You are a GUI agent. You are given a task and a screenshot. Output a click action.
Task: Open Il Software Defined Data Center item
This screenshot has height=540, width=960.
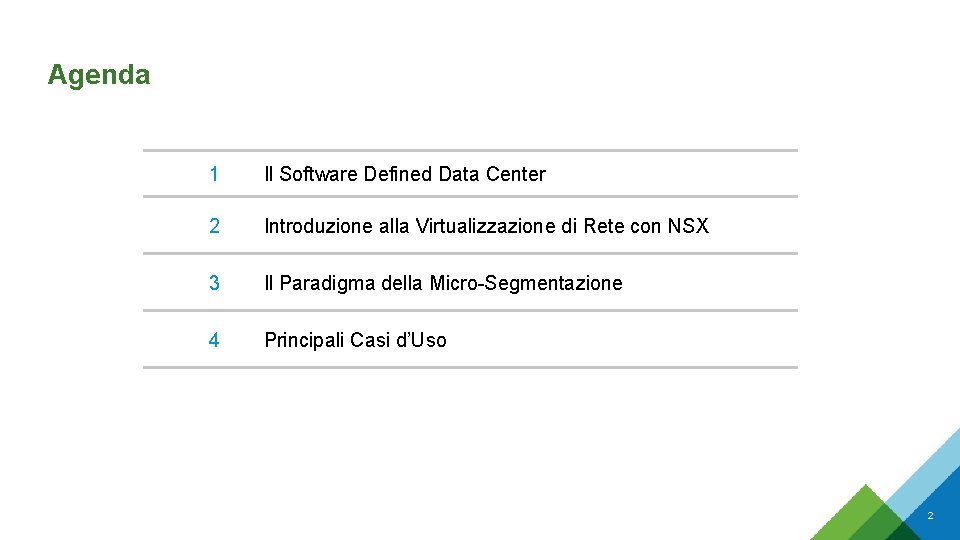(405, 174)
